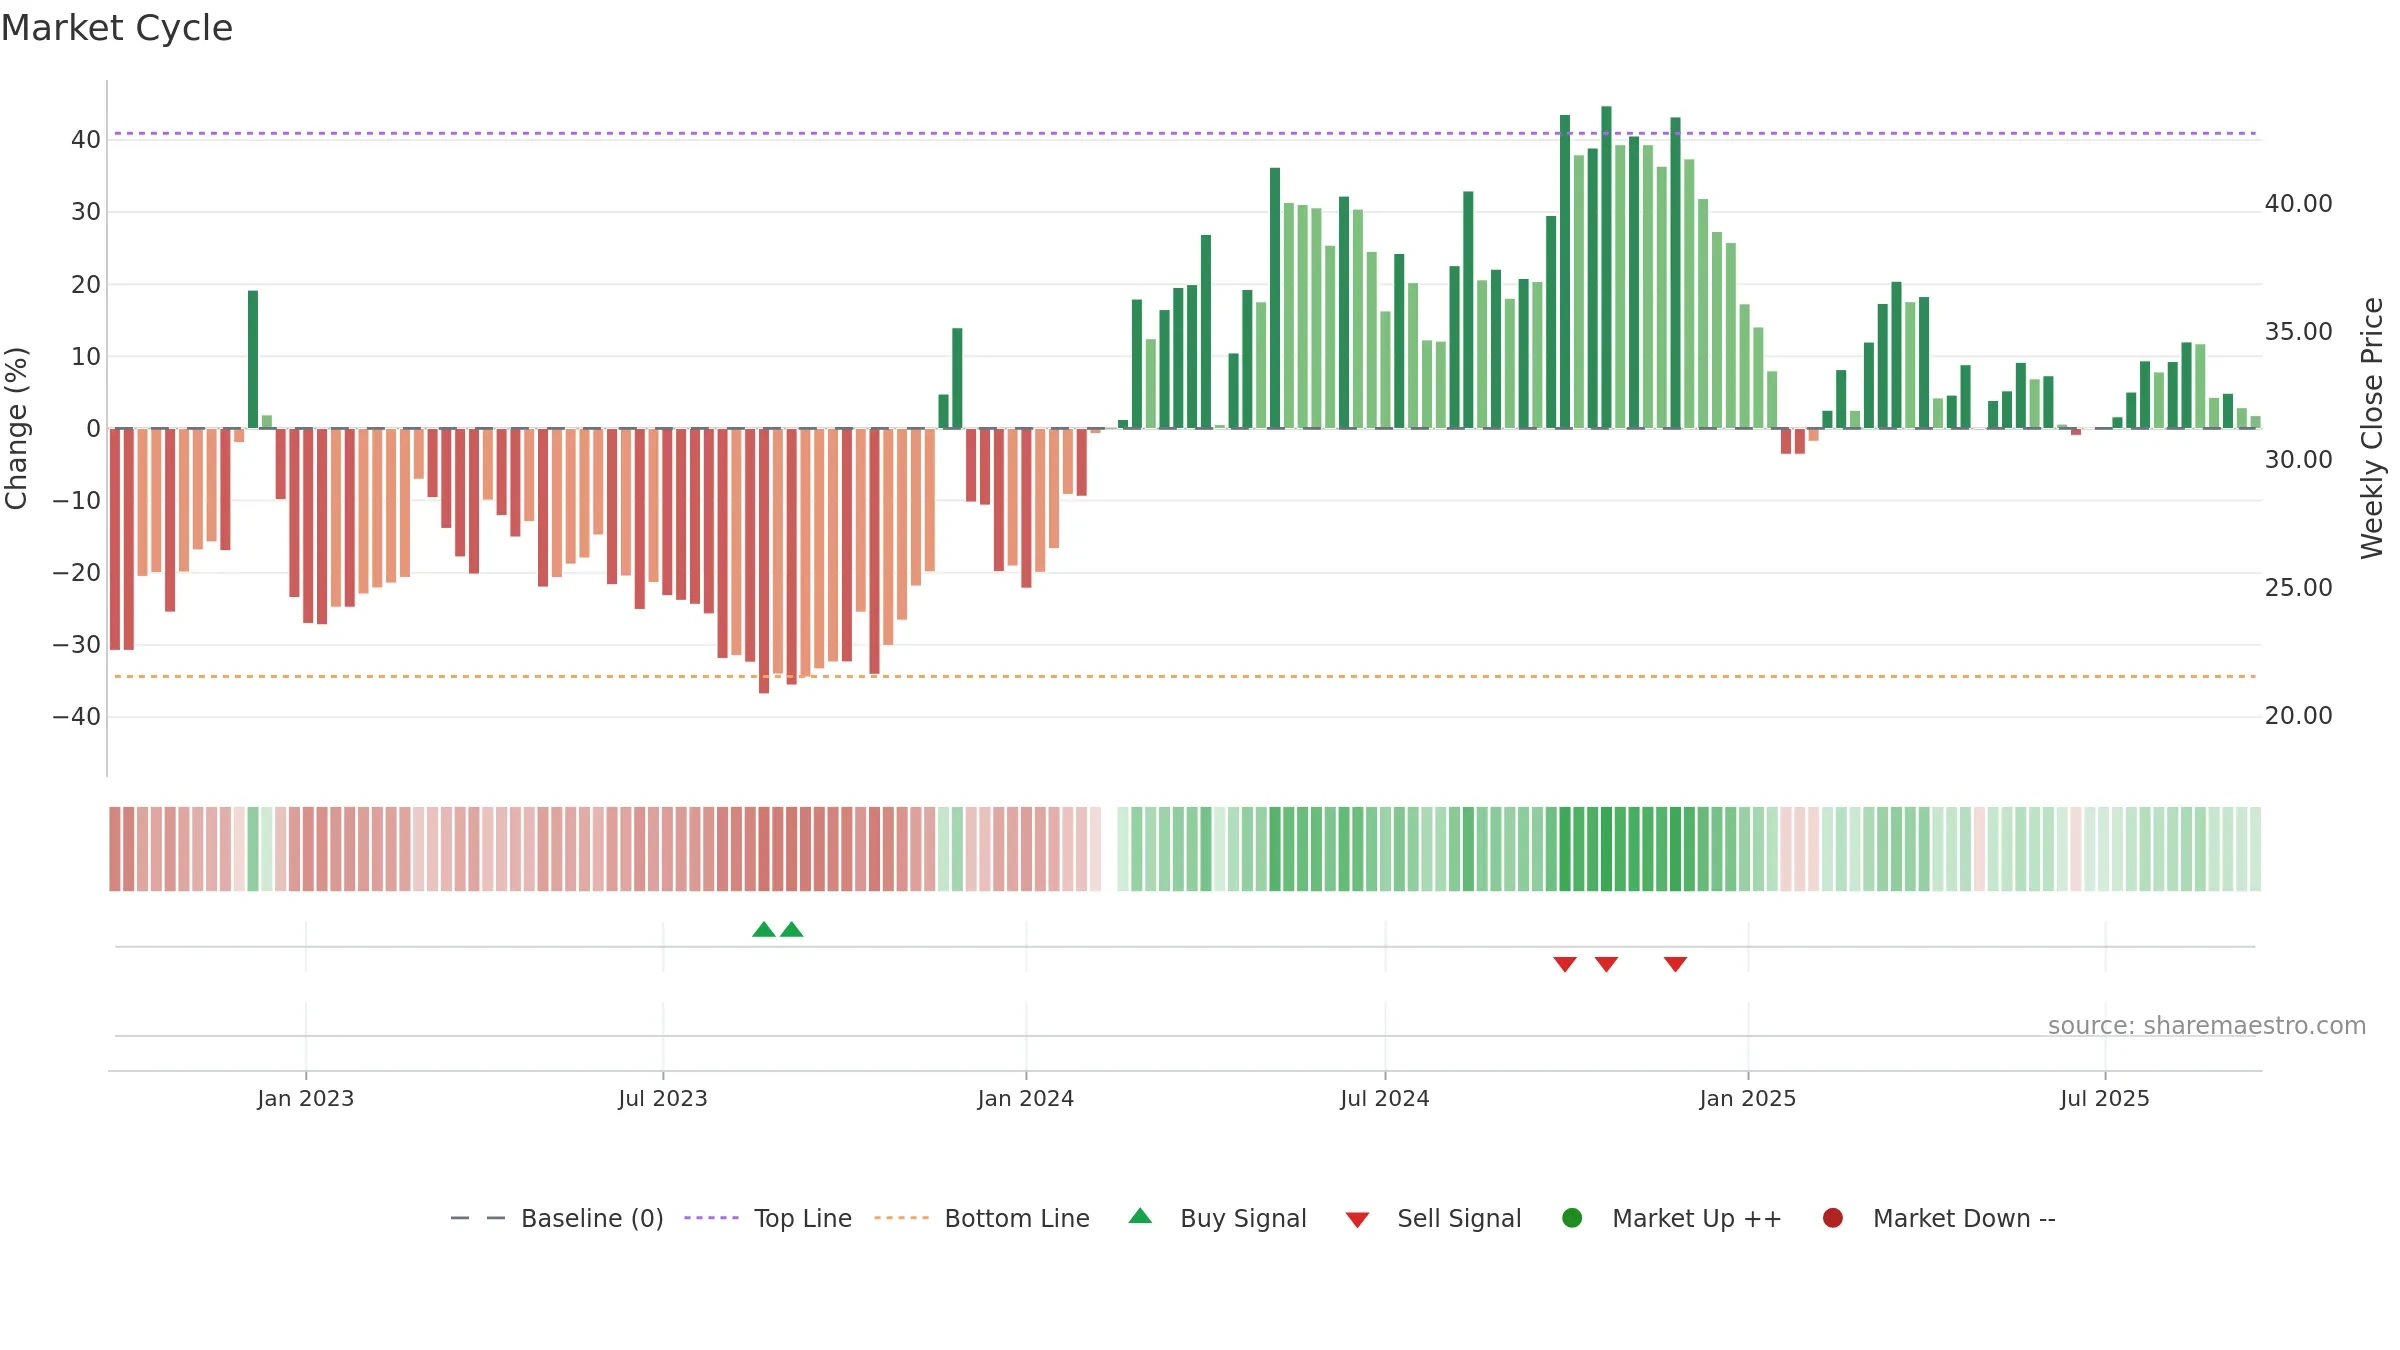Click the 0 tick on Change axis
This screenshot has width=2400, height=1350.
coord(94,429)
